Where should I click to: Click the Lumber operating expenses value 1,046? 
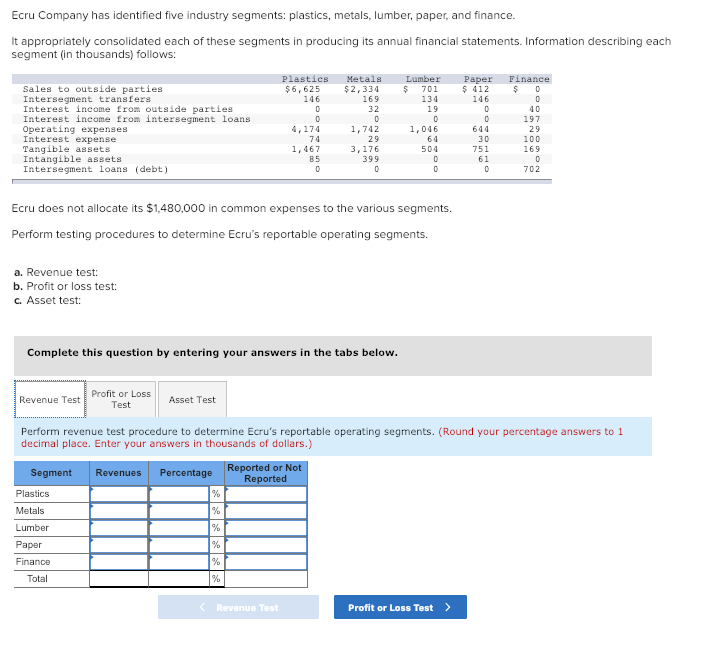(423, 129)
